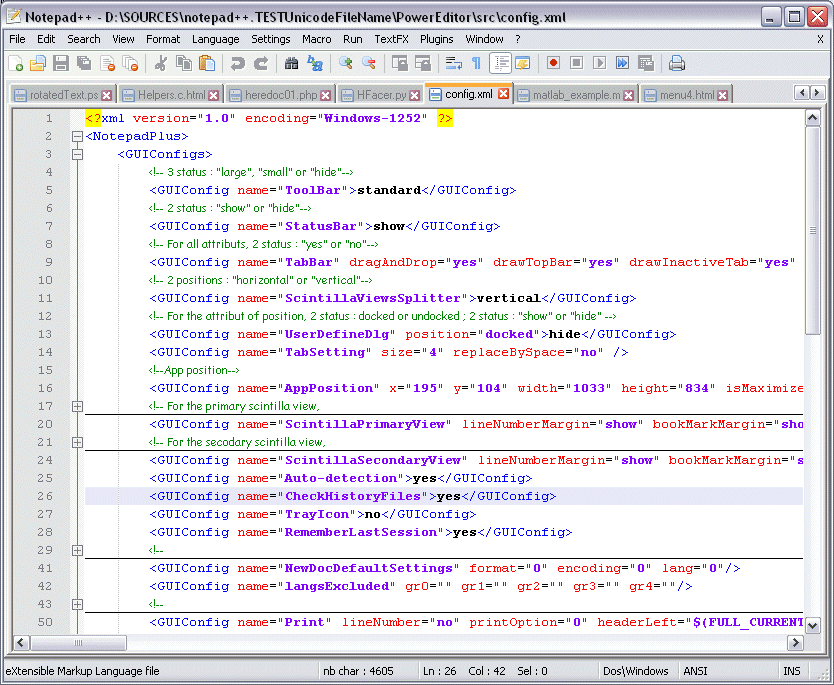
Task: Open the Macro menu
Action: pos(316,39)
